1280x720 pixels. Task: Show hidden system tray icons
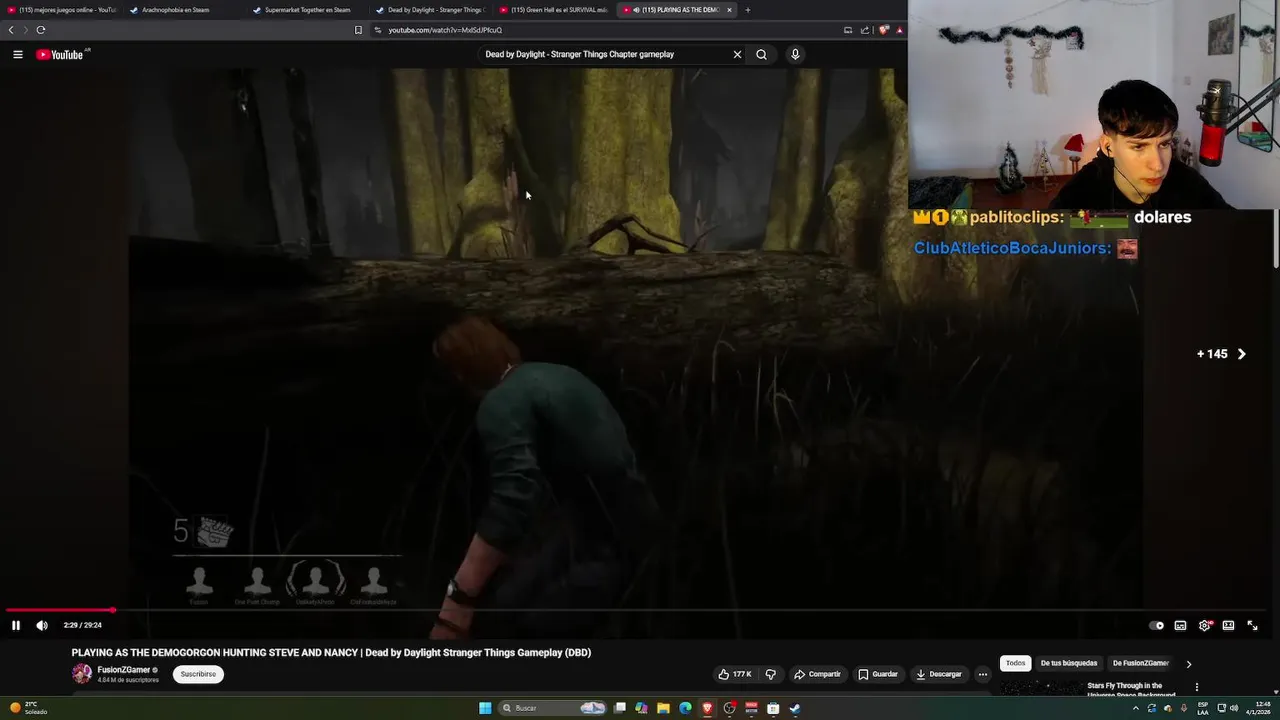(1135, 708)
